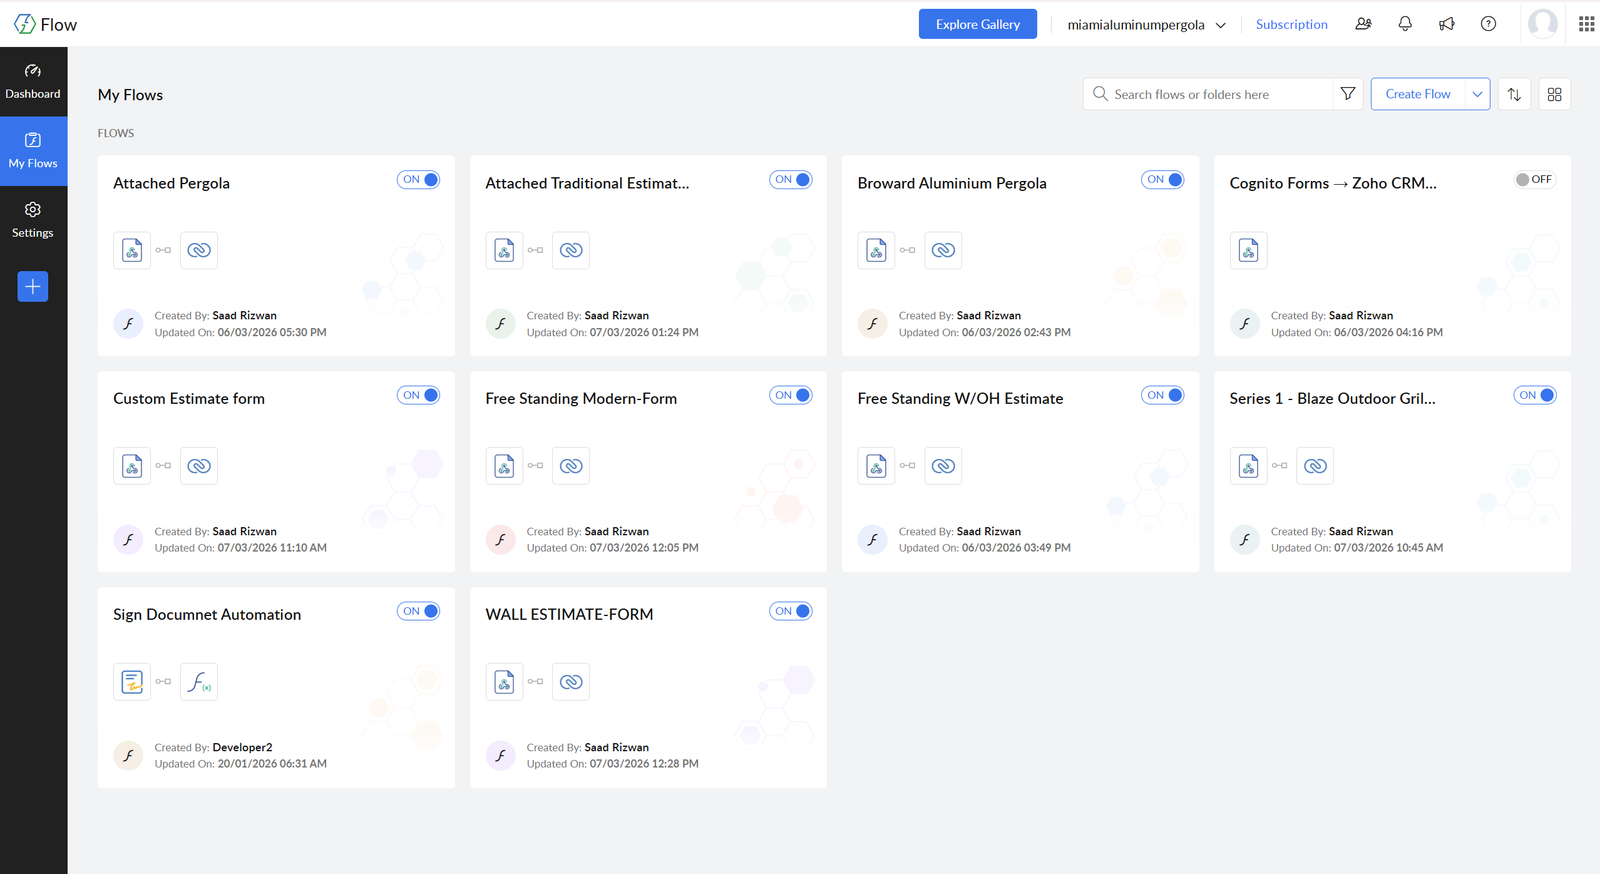Toggle Sign Documnet Automation switch
The width and height of the screenshot is (1600, 874).
point(418,611)
